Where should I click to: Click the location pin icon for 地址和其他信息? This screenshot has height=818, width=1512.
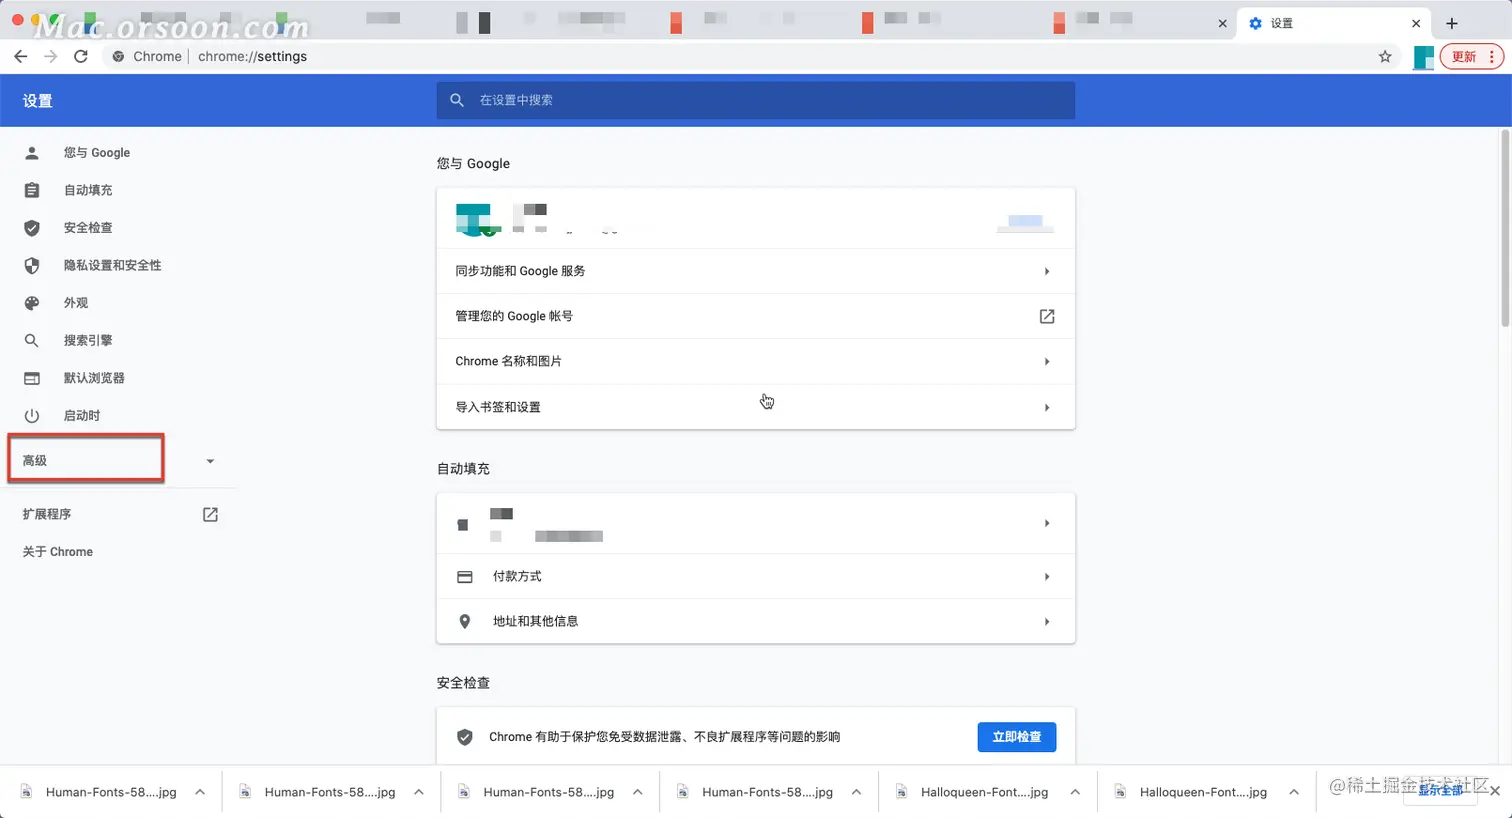coord(465,621)
